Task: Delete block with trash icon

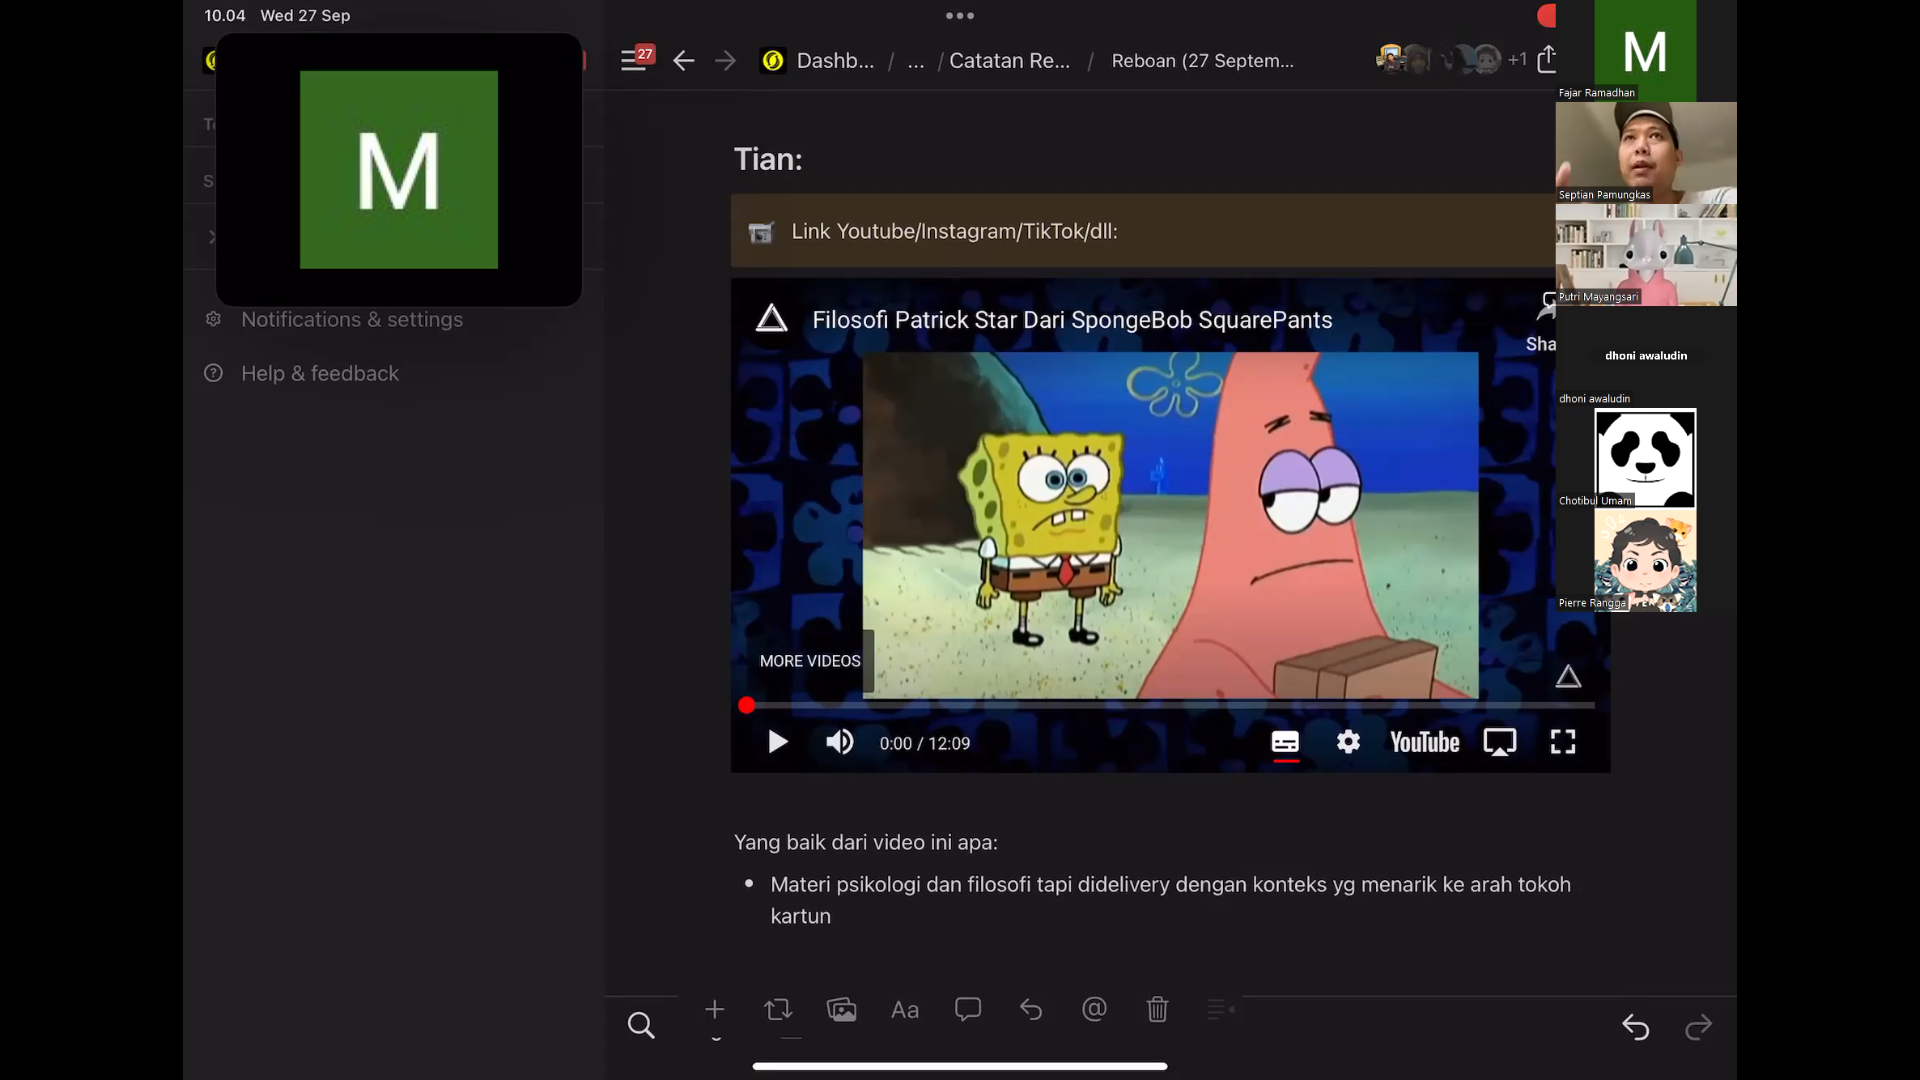Action: (1157, 1010)
